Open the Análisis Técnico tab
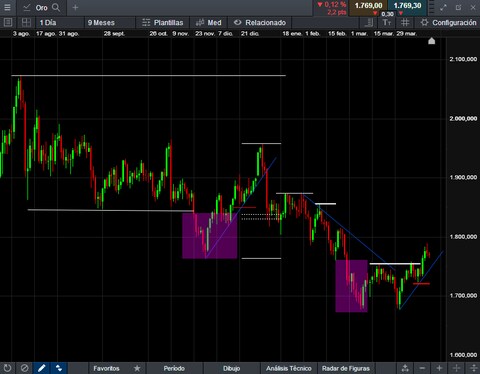Viewport: 480px width, 374px height. coord(289,368)
